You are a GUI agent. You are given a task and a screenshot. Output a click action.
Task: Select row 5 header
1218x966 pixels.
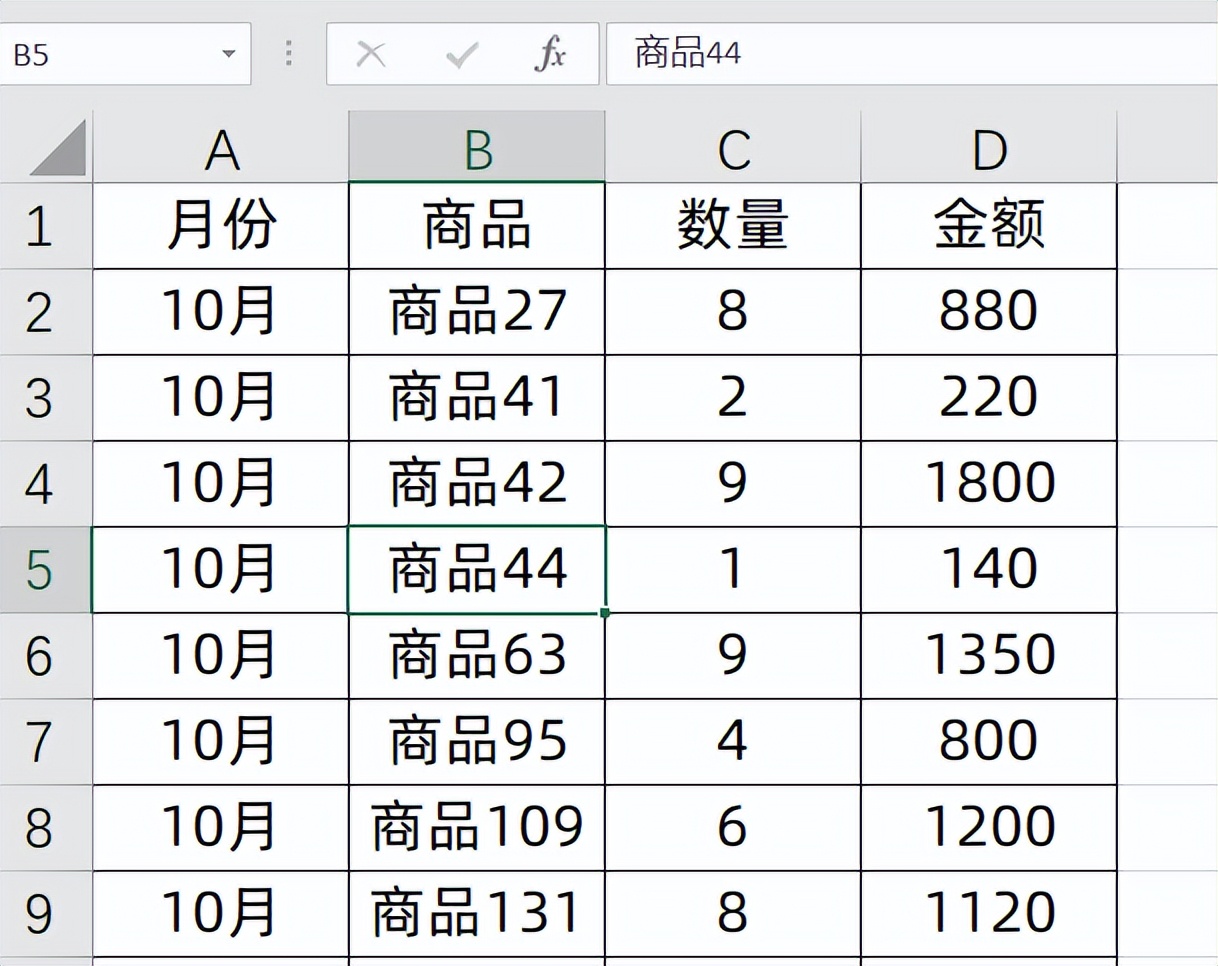click(46, 568)
